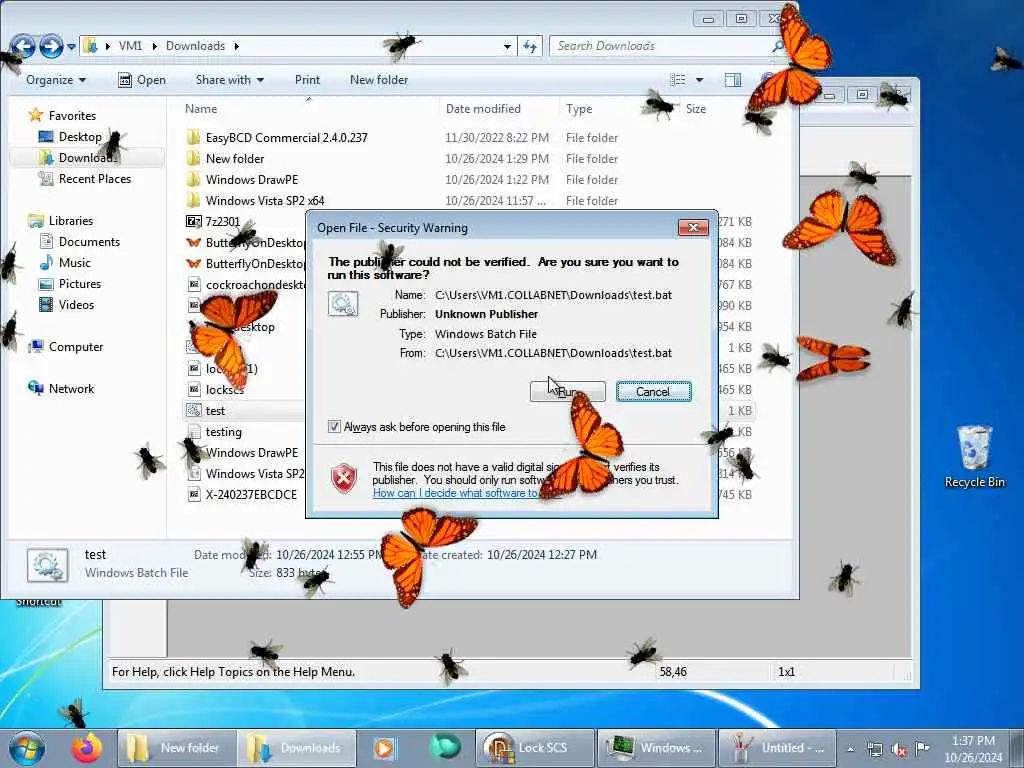Switch to the Downloads taskbar button
This screenshot has width=1024, height=768.
[296, 748]
